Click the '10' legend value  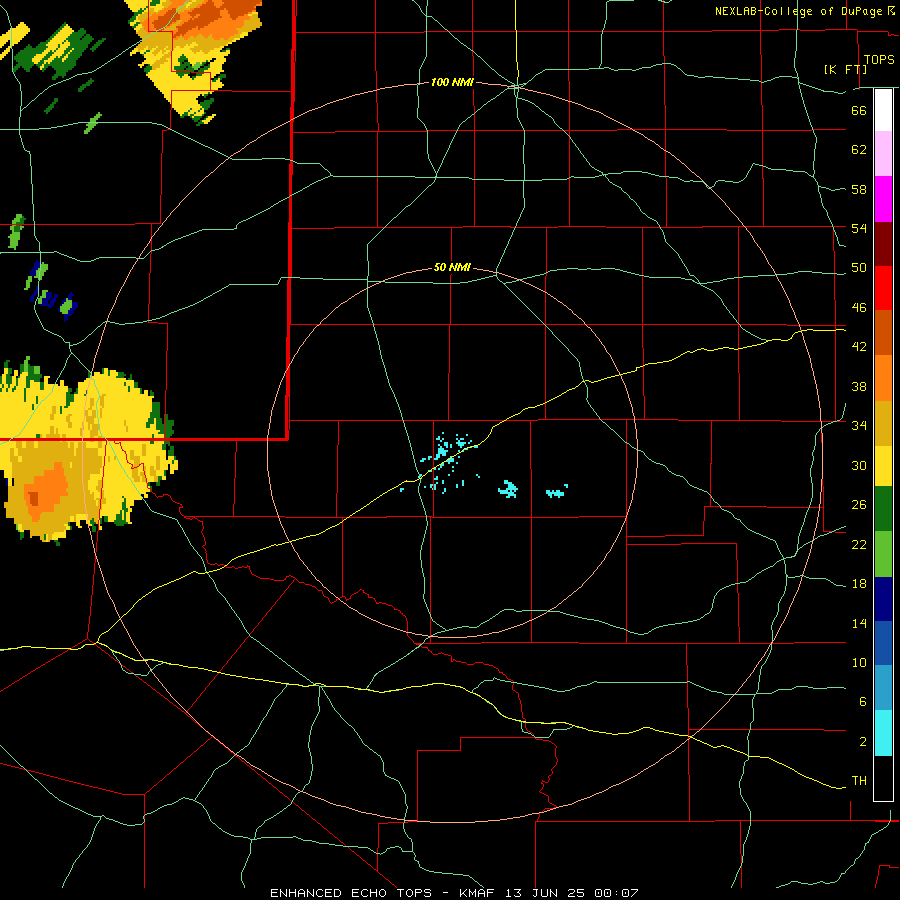pos(859,663)
